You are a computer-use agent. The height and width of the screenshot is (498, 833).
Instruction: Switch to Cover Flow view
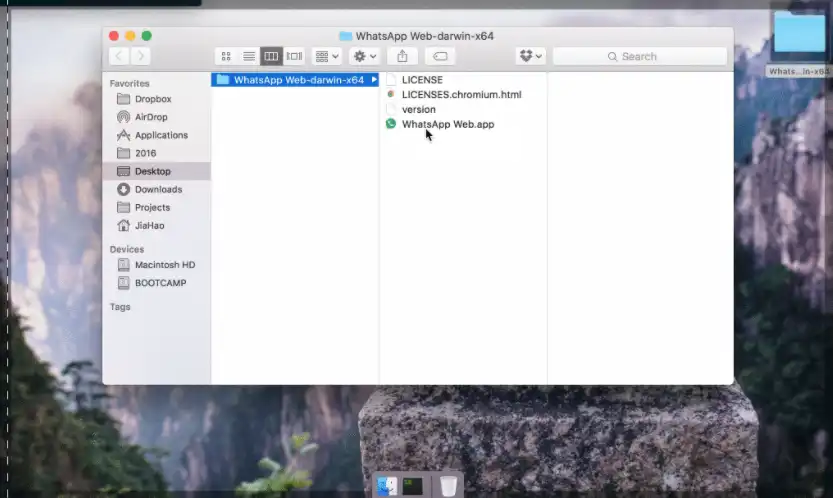294,56
